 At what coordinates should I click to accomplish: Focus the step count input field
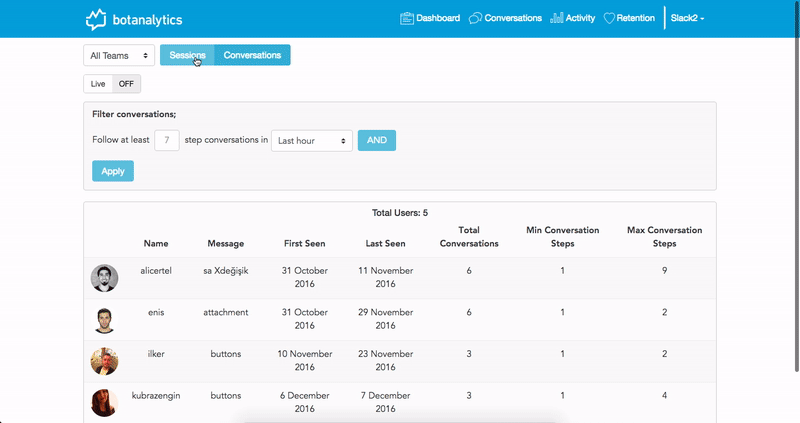167,140
